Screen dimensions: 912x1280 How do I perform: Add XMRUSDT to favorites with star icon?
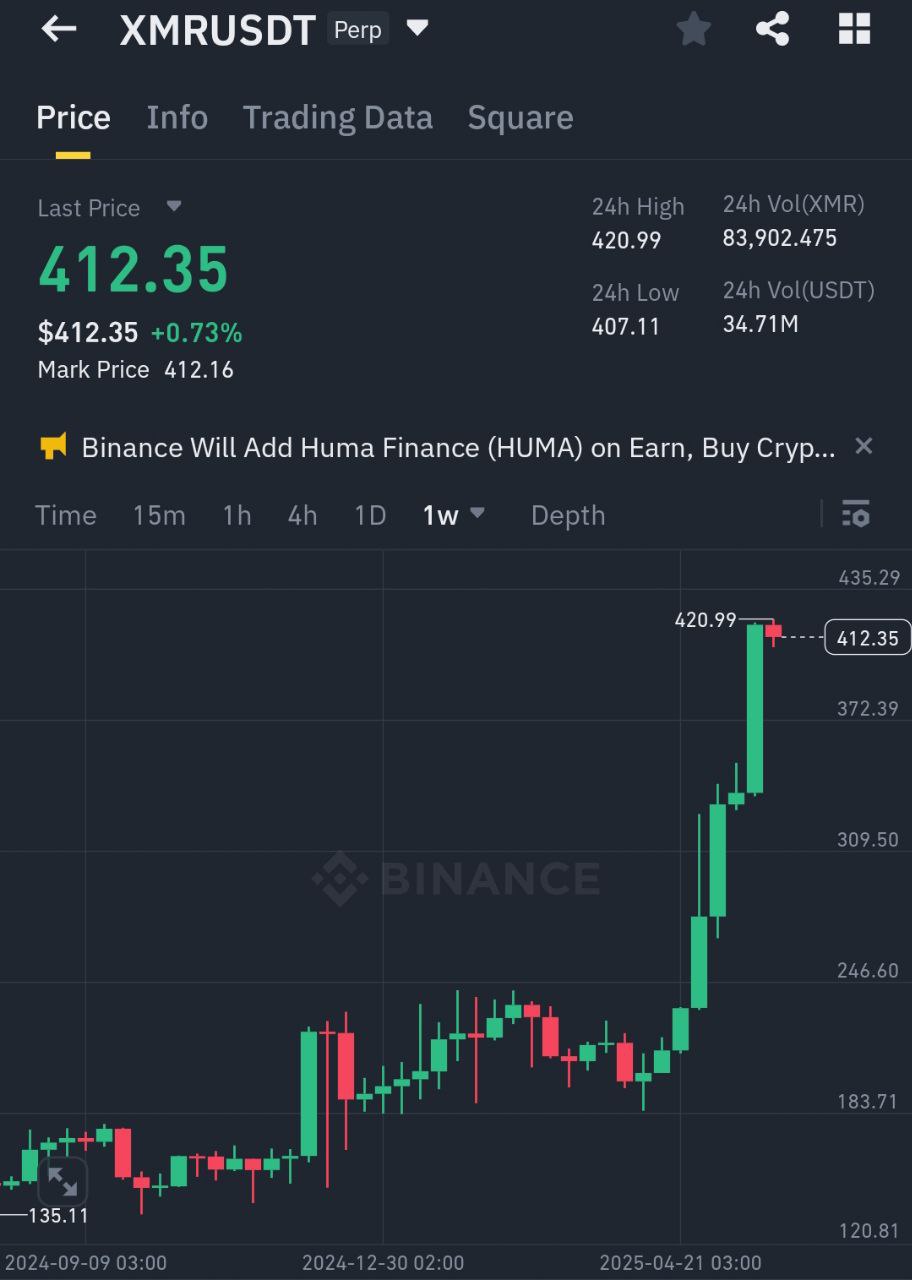[x=693, y=30]
